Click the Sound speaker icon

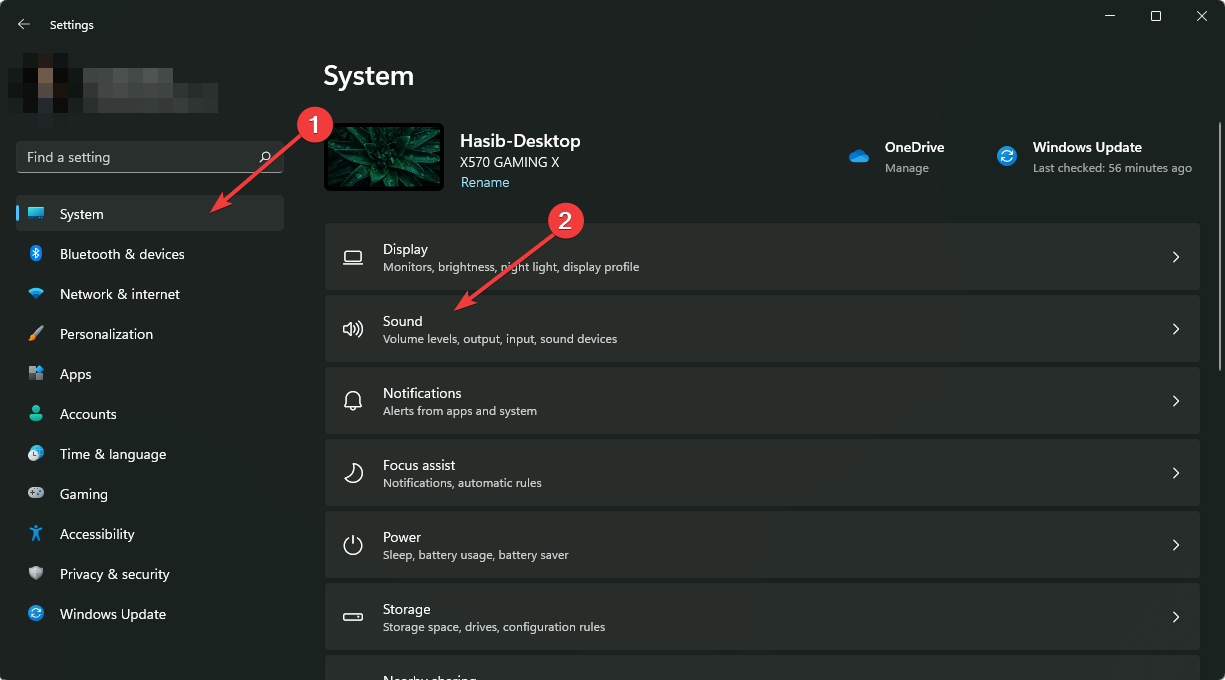[x=353, y=329]
